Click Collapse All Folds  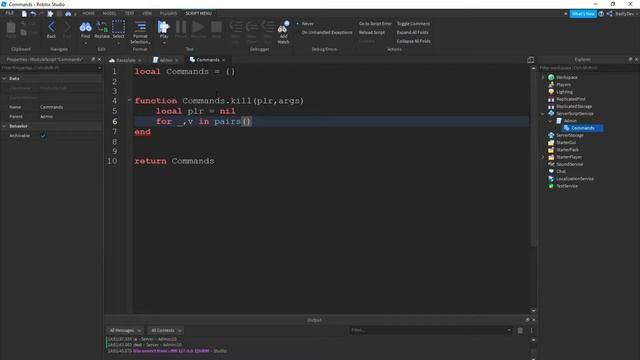click(x=413, y=41)
